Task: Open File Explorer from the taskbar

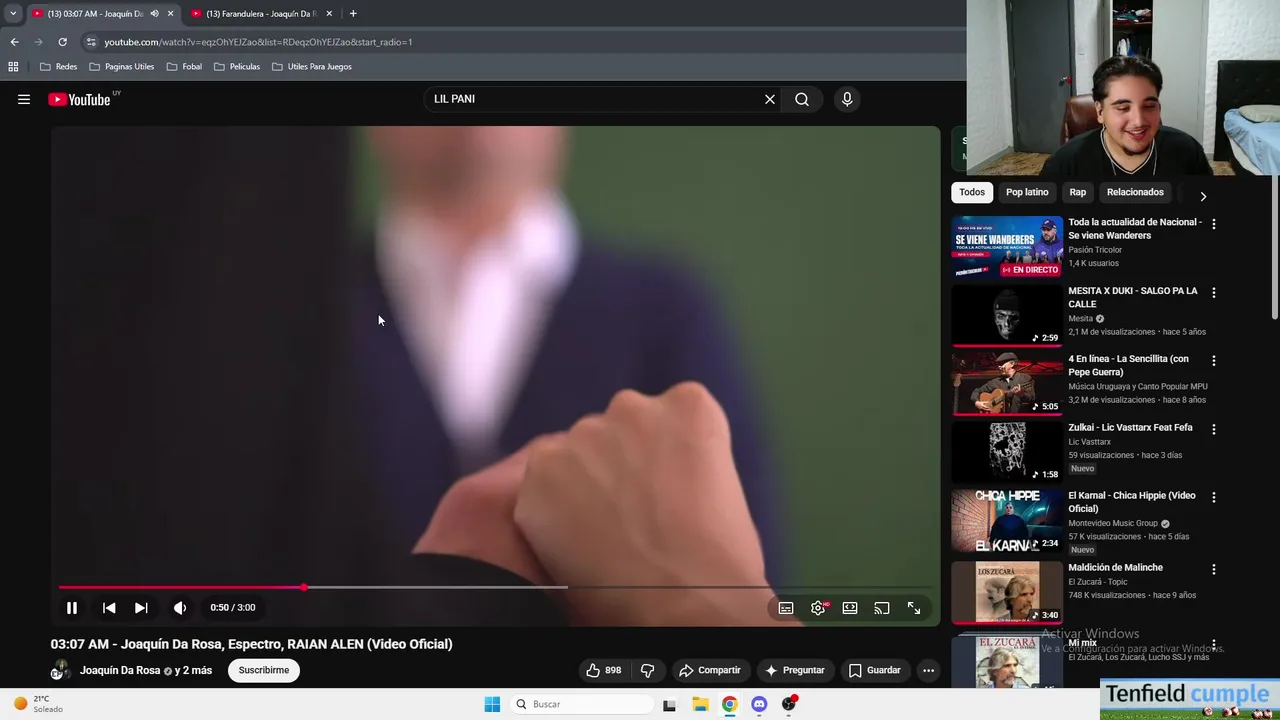Action: coord(700,704)
